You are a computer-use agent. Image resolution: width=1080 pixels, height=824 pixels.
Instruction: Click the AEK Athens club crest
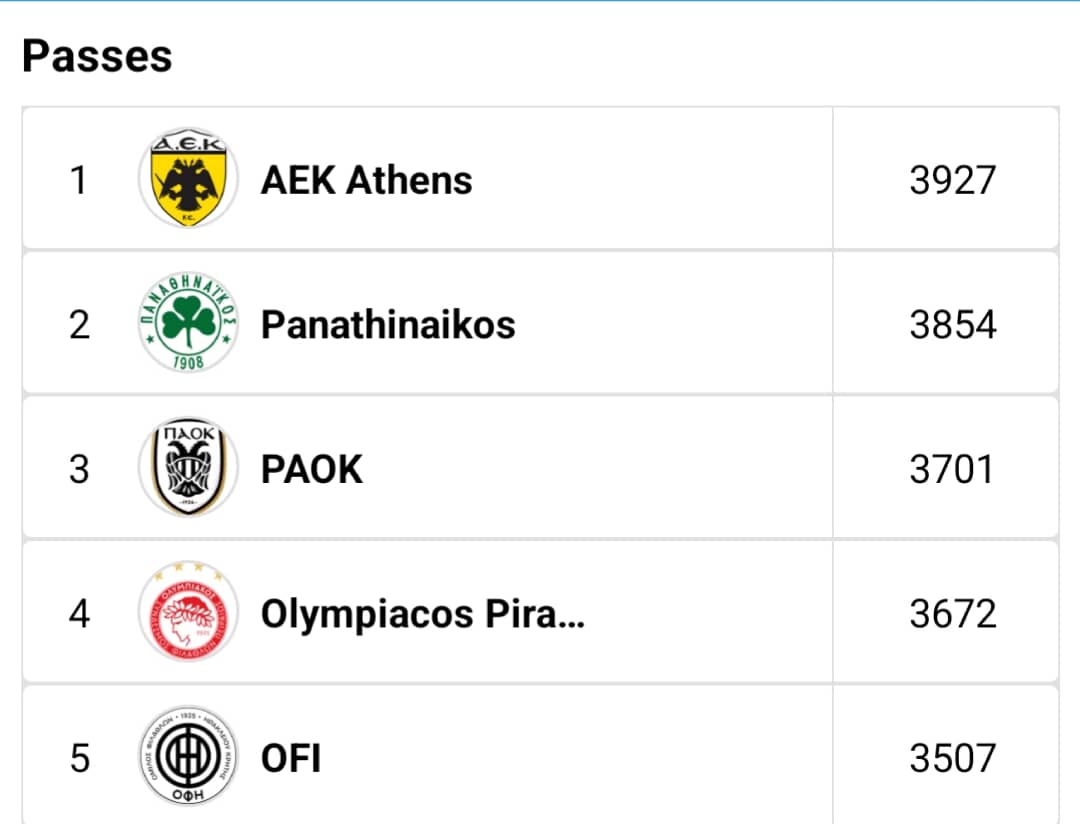188,178
